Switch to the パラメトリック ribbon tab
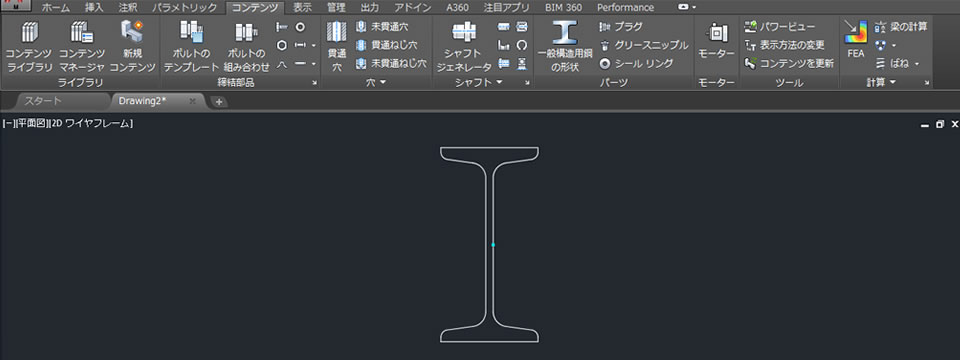The image size is (960, 360). coord(184,8)
